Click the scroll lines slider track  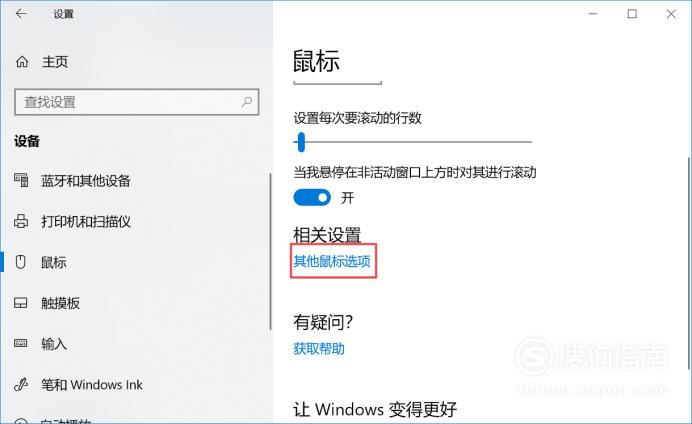click(x=413, y=142)
